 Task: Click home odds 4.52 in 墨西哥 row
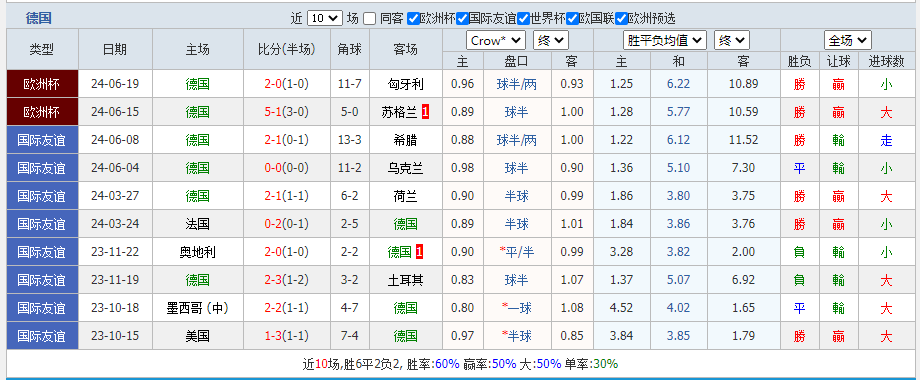click(x=621, y=308)
